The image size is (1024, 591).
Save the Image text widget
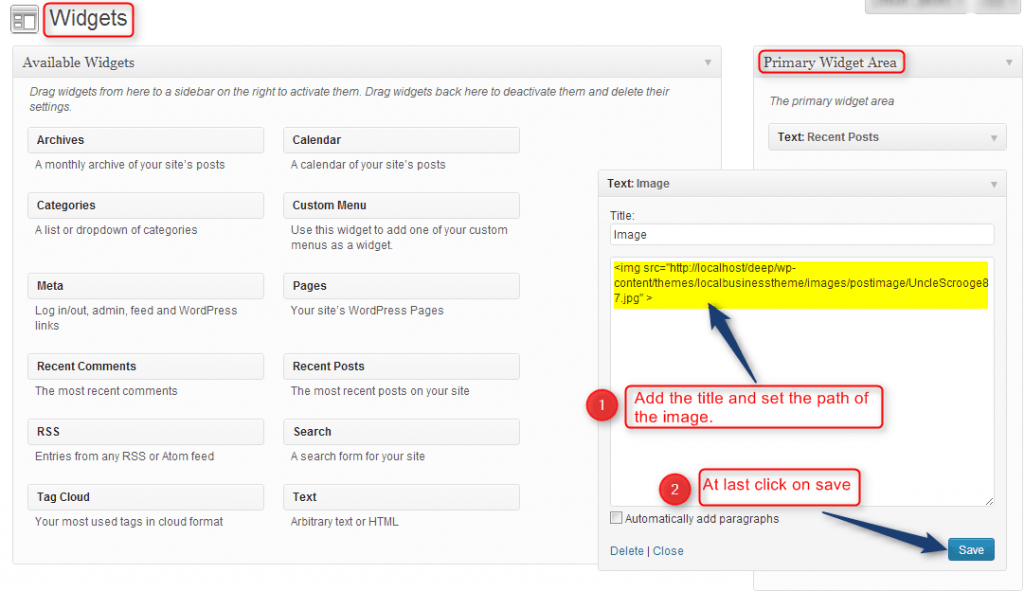coord(970,549)
